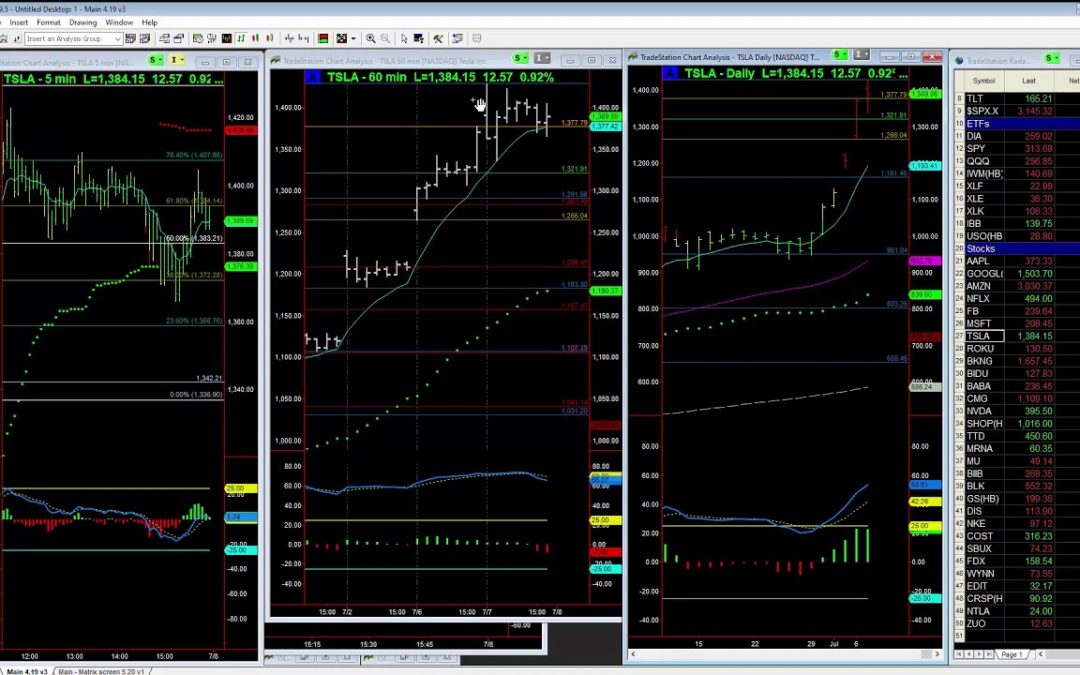Click the red and green color block icon

323,39
